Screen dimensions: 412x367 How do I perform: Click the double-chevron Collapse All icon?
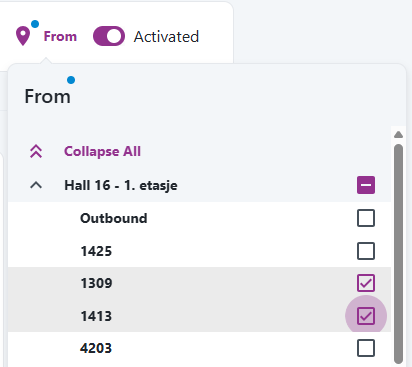click(36, 151)
